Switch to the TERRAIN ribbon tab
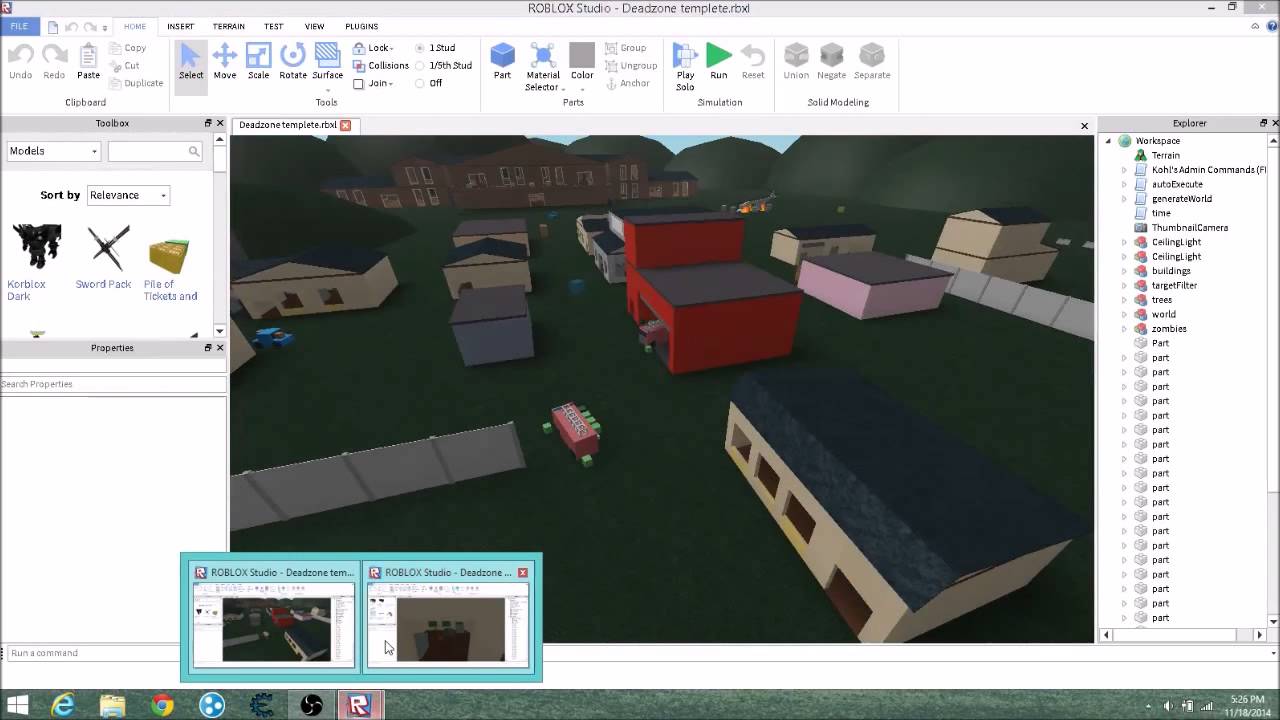The width and height of the screenshot is (1280, 720). 228,26
